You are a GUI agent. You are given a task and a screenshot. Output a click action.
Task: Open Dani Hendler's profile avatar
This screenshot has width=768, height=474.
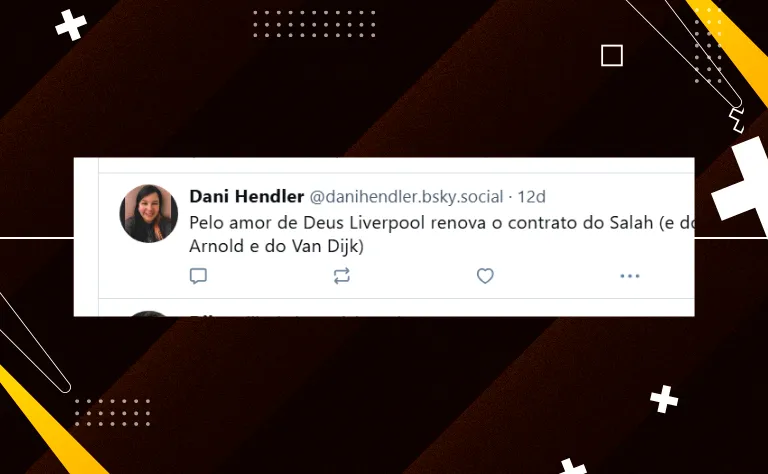pyautogui.click(x=148, y=213)
